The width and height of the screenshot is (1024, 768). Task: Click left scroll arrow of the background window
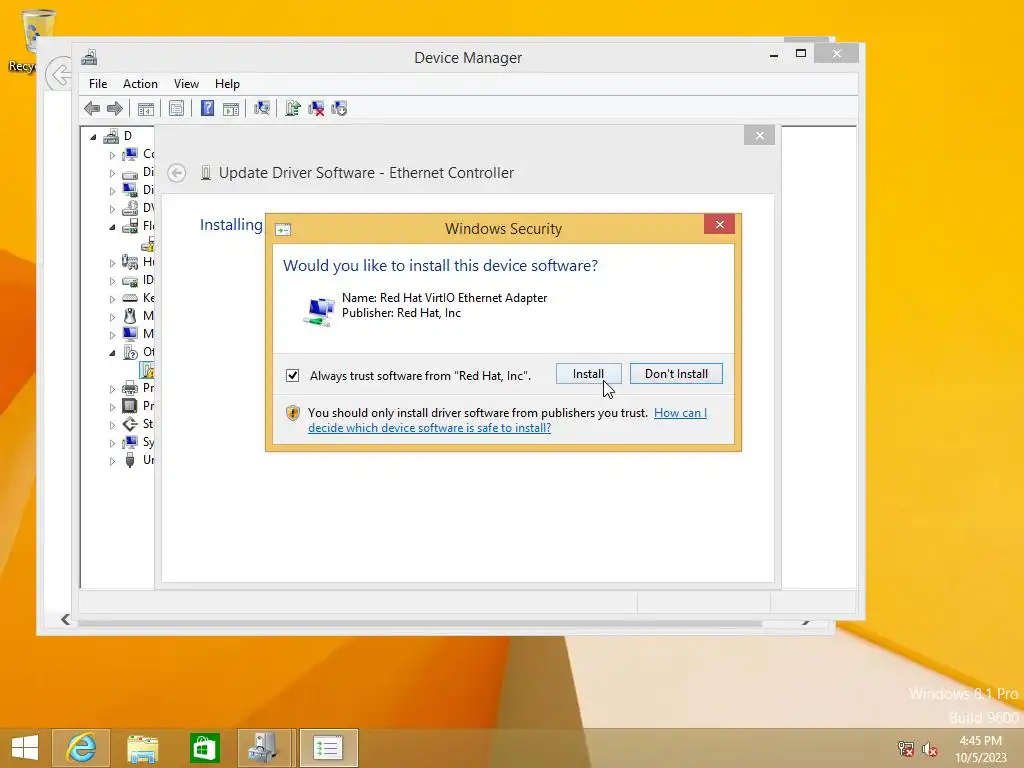pyautogui.click(x=65, y=619)
